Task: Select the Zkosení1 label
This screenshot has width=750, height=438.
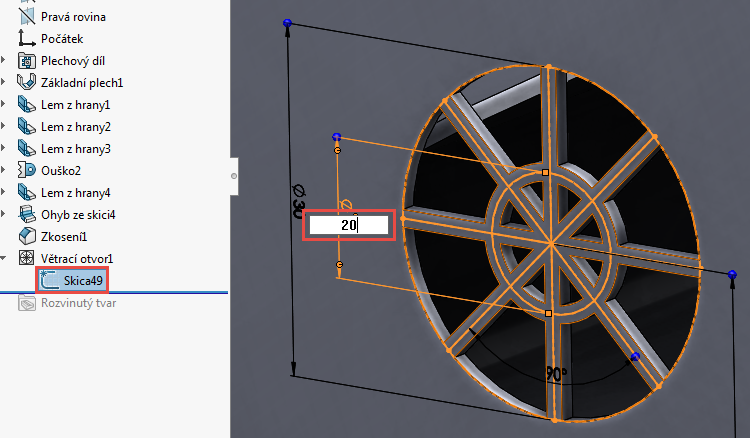Action: point(64,237)
